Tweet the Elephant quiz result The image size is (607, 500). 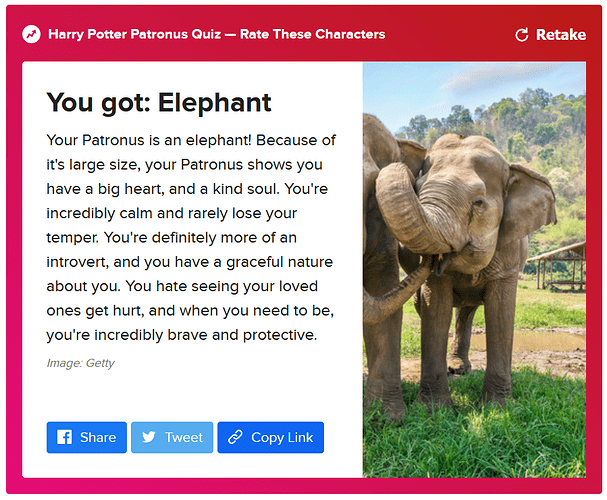tap(172, 437)
